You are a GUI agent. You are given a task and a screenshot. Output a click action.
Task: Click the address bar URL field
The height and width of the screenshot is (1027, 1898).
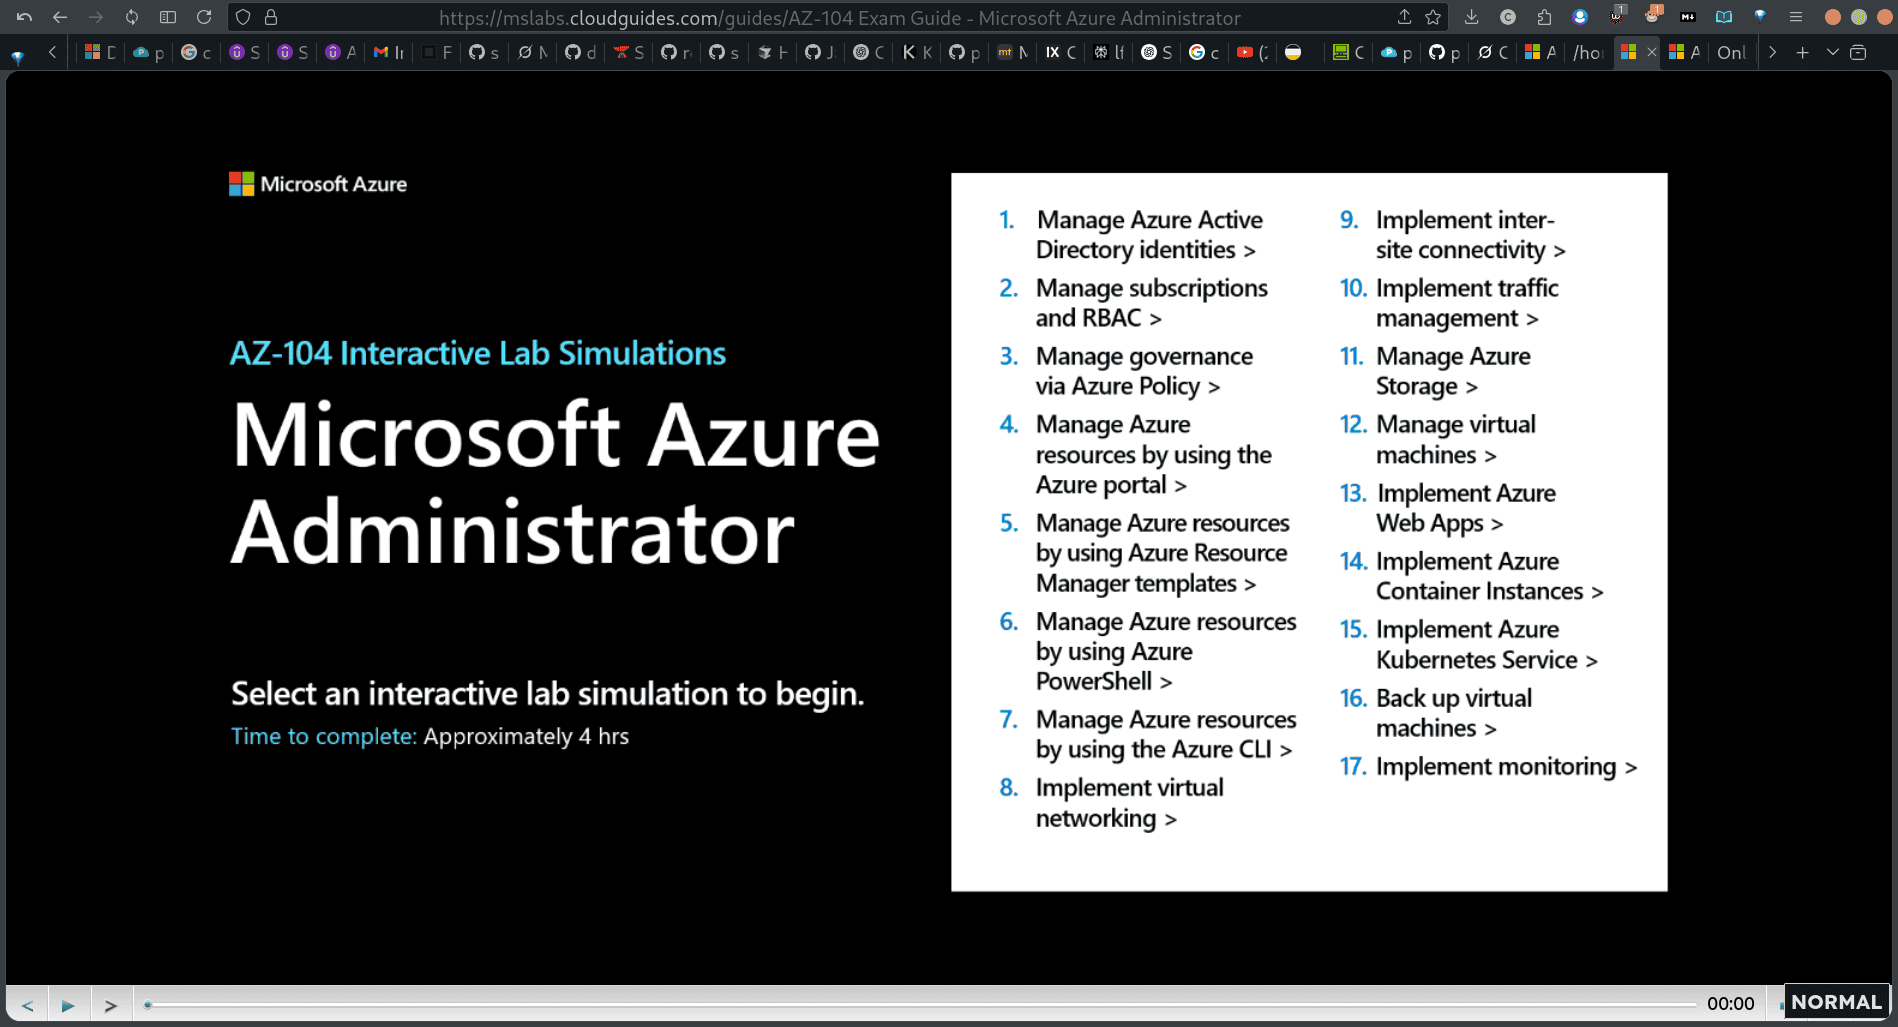[x=840, y=17]
